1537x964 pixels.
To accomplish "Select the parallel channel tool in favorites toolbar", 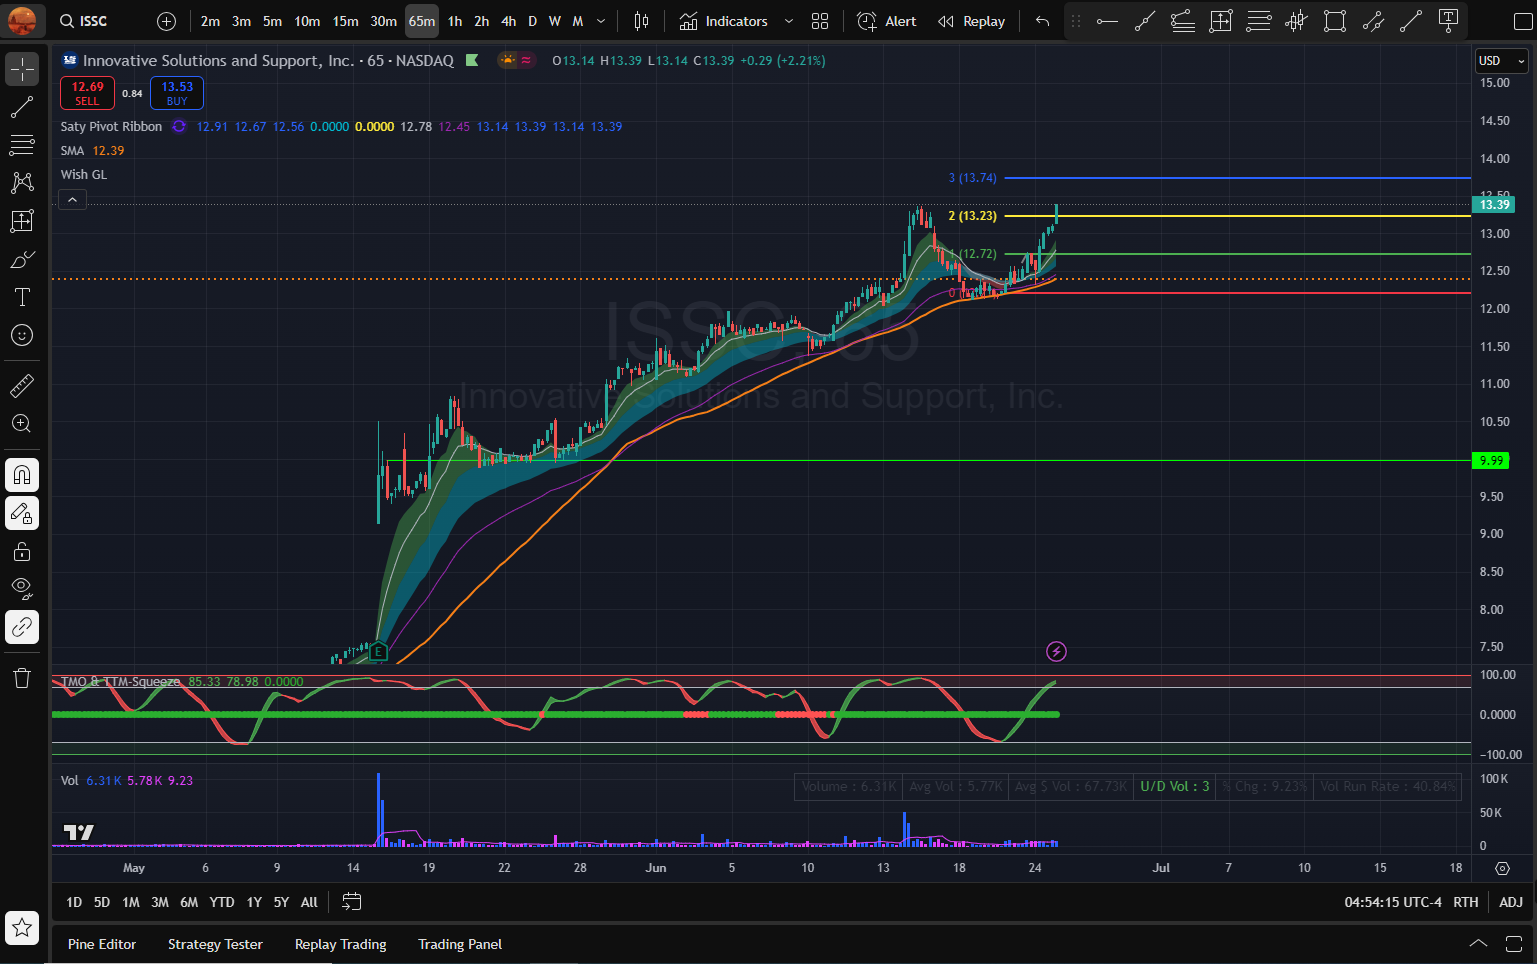I will 1373,21.
